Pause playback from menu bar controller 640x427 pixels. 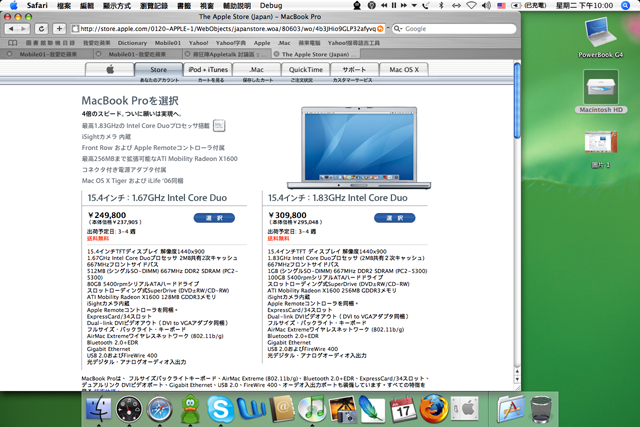point(394,5)
